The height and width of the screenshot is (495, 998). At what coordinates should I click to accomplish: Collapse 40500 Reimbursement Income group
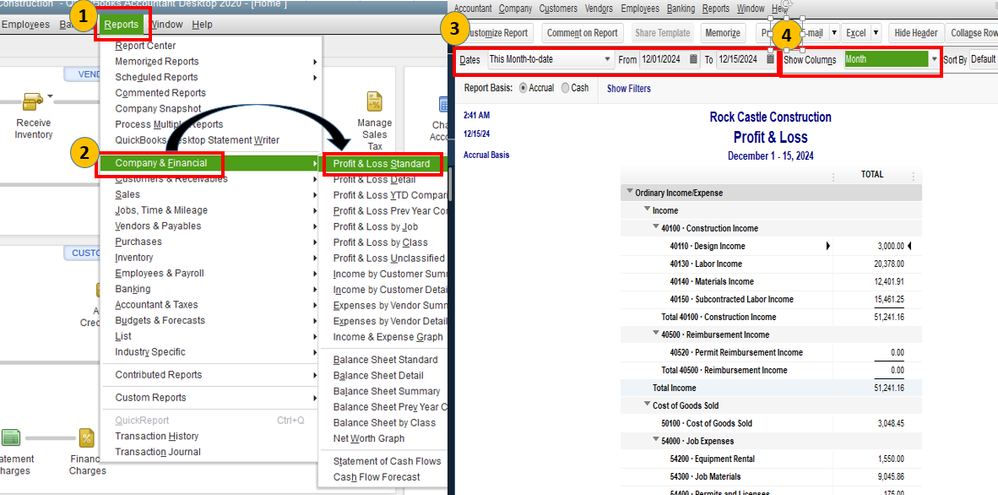(x=656, y=333)
